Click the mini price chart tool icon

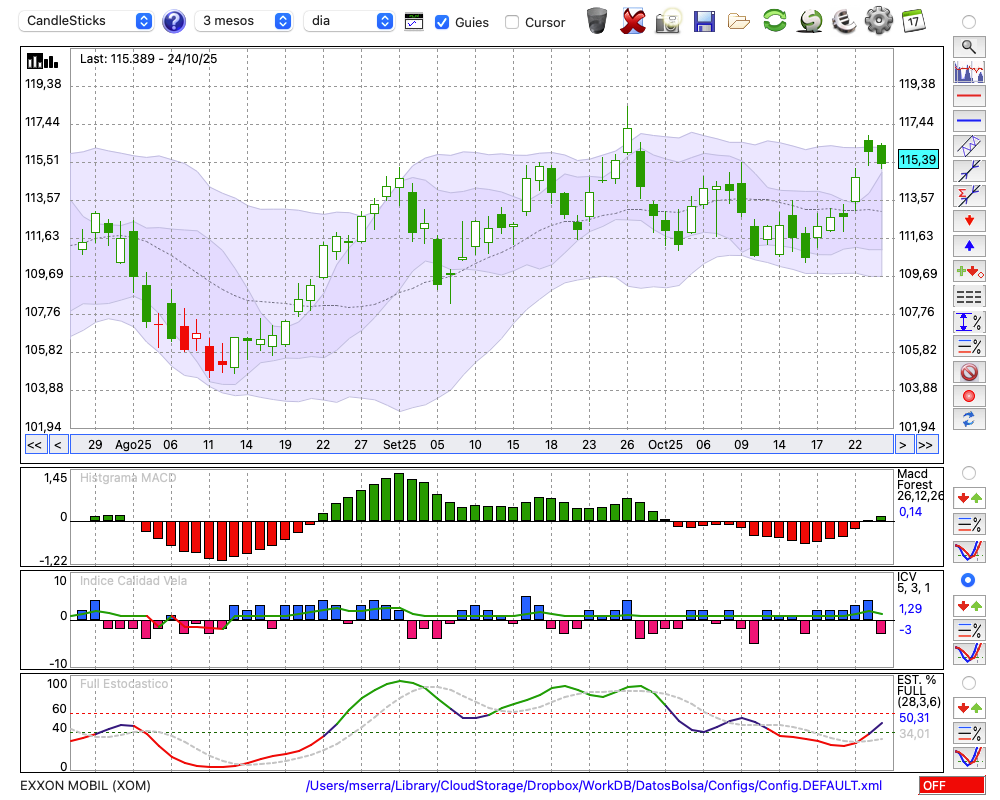[x=969, y=71]
